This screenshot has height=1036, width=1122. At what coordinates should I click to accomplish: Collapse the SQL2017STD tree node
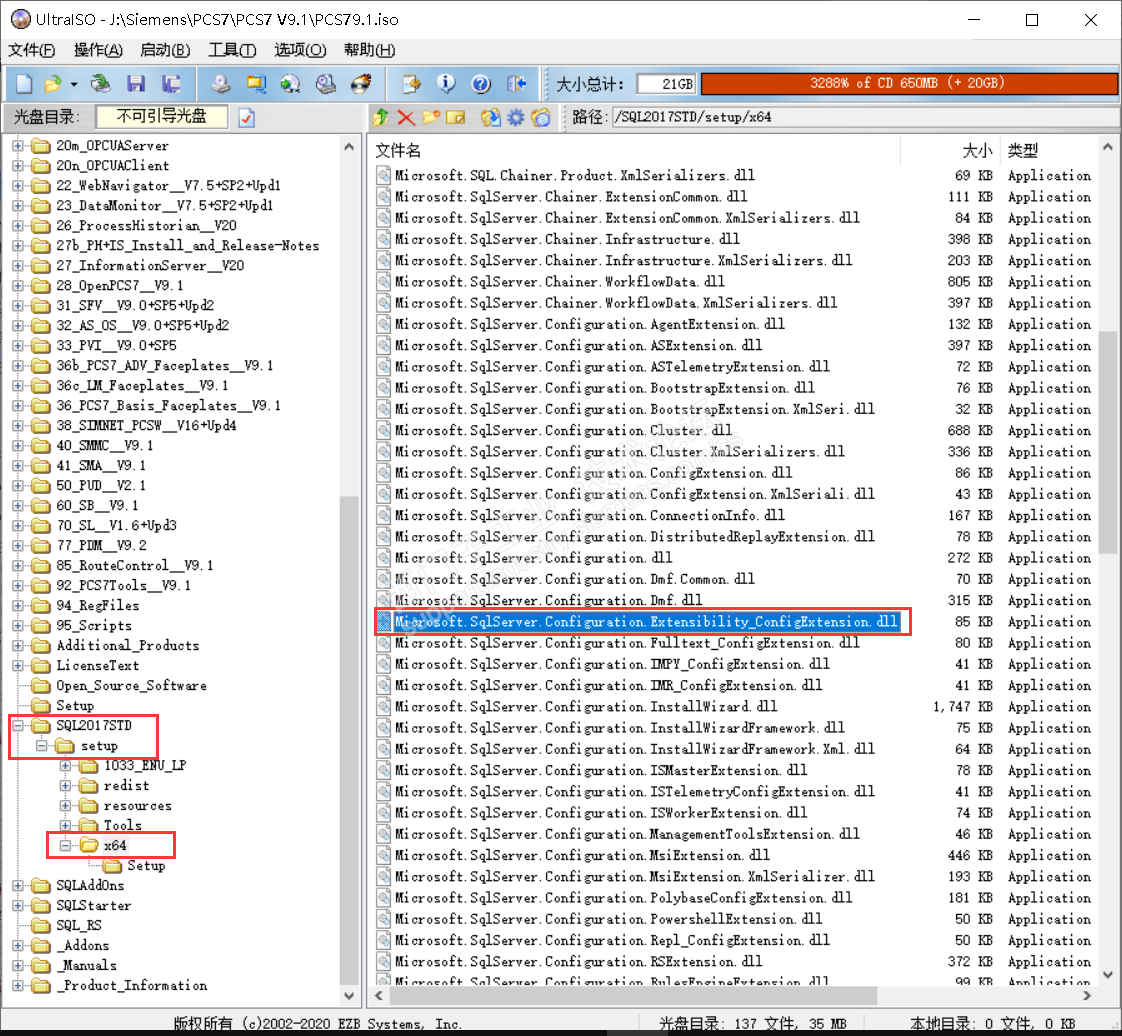click(18, 725)
